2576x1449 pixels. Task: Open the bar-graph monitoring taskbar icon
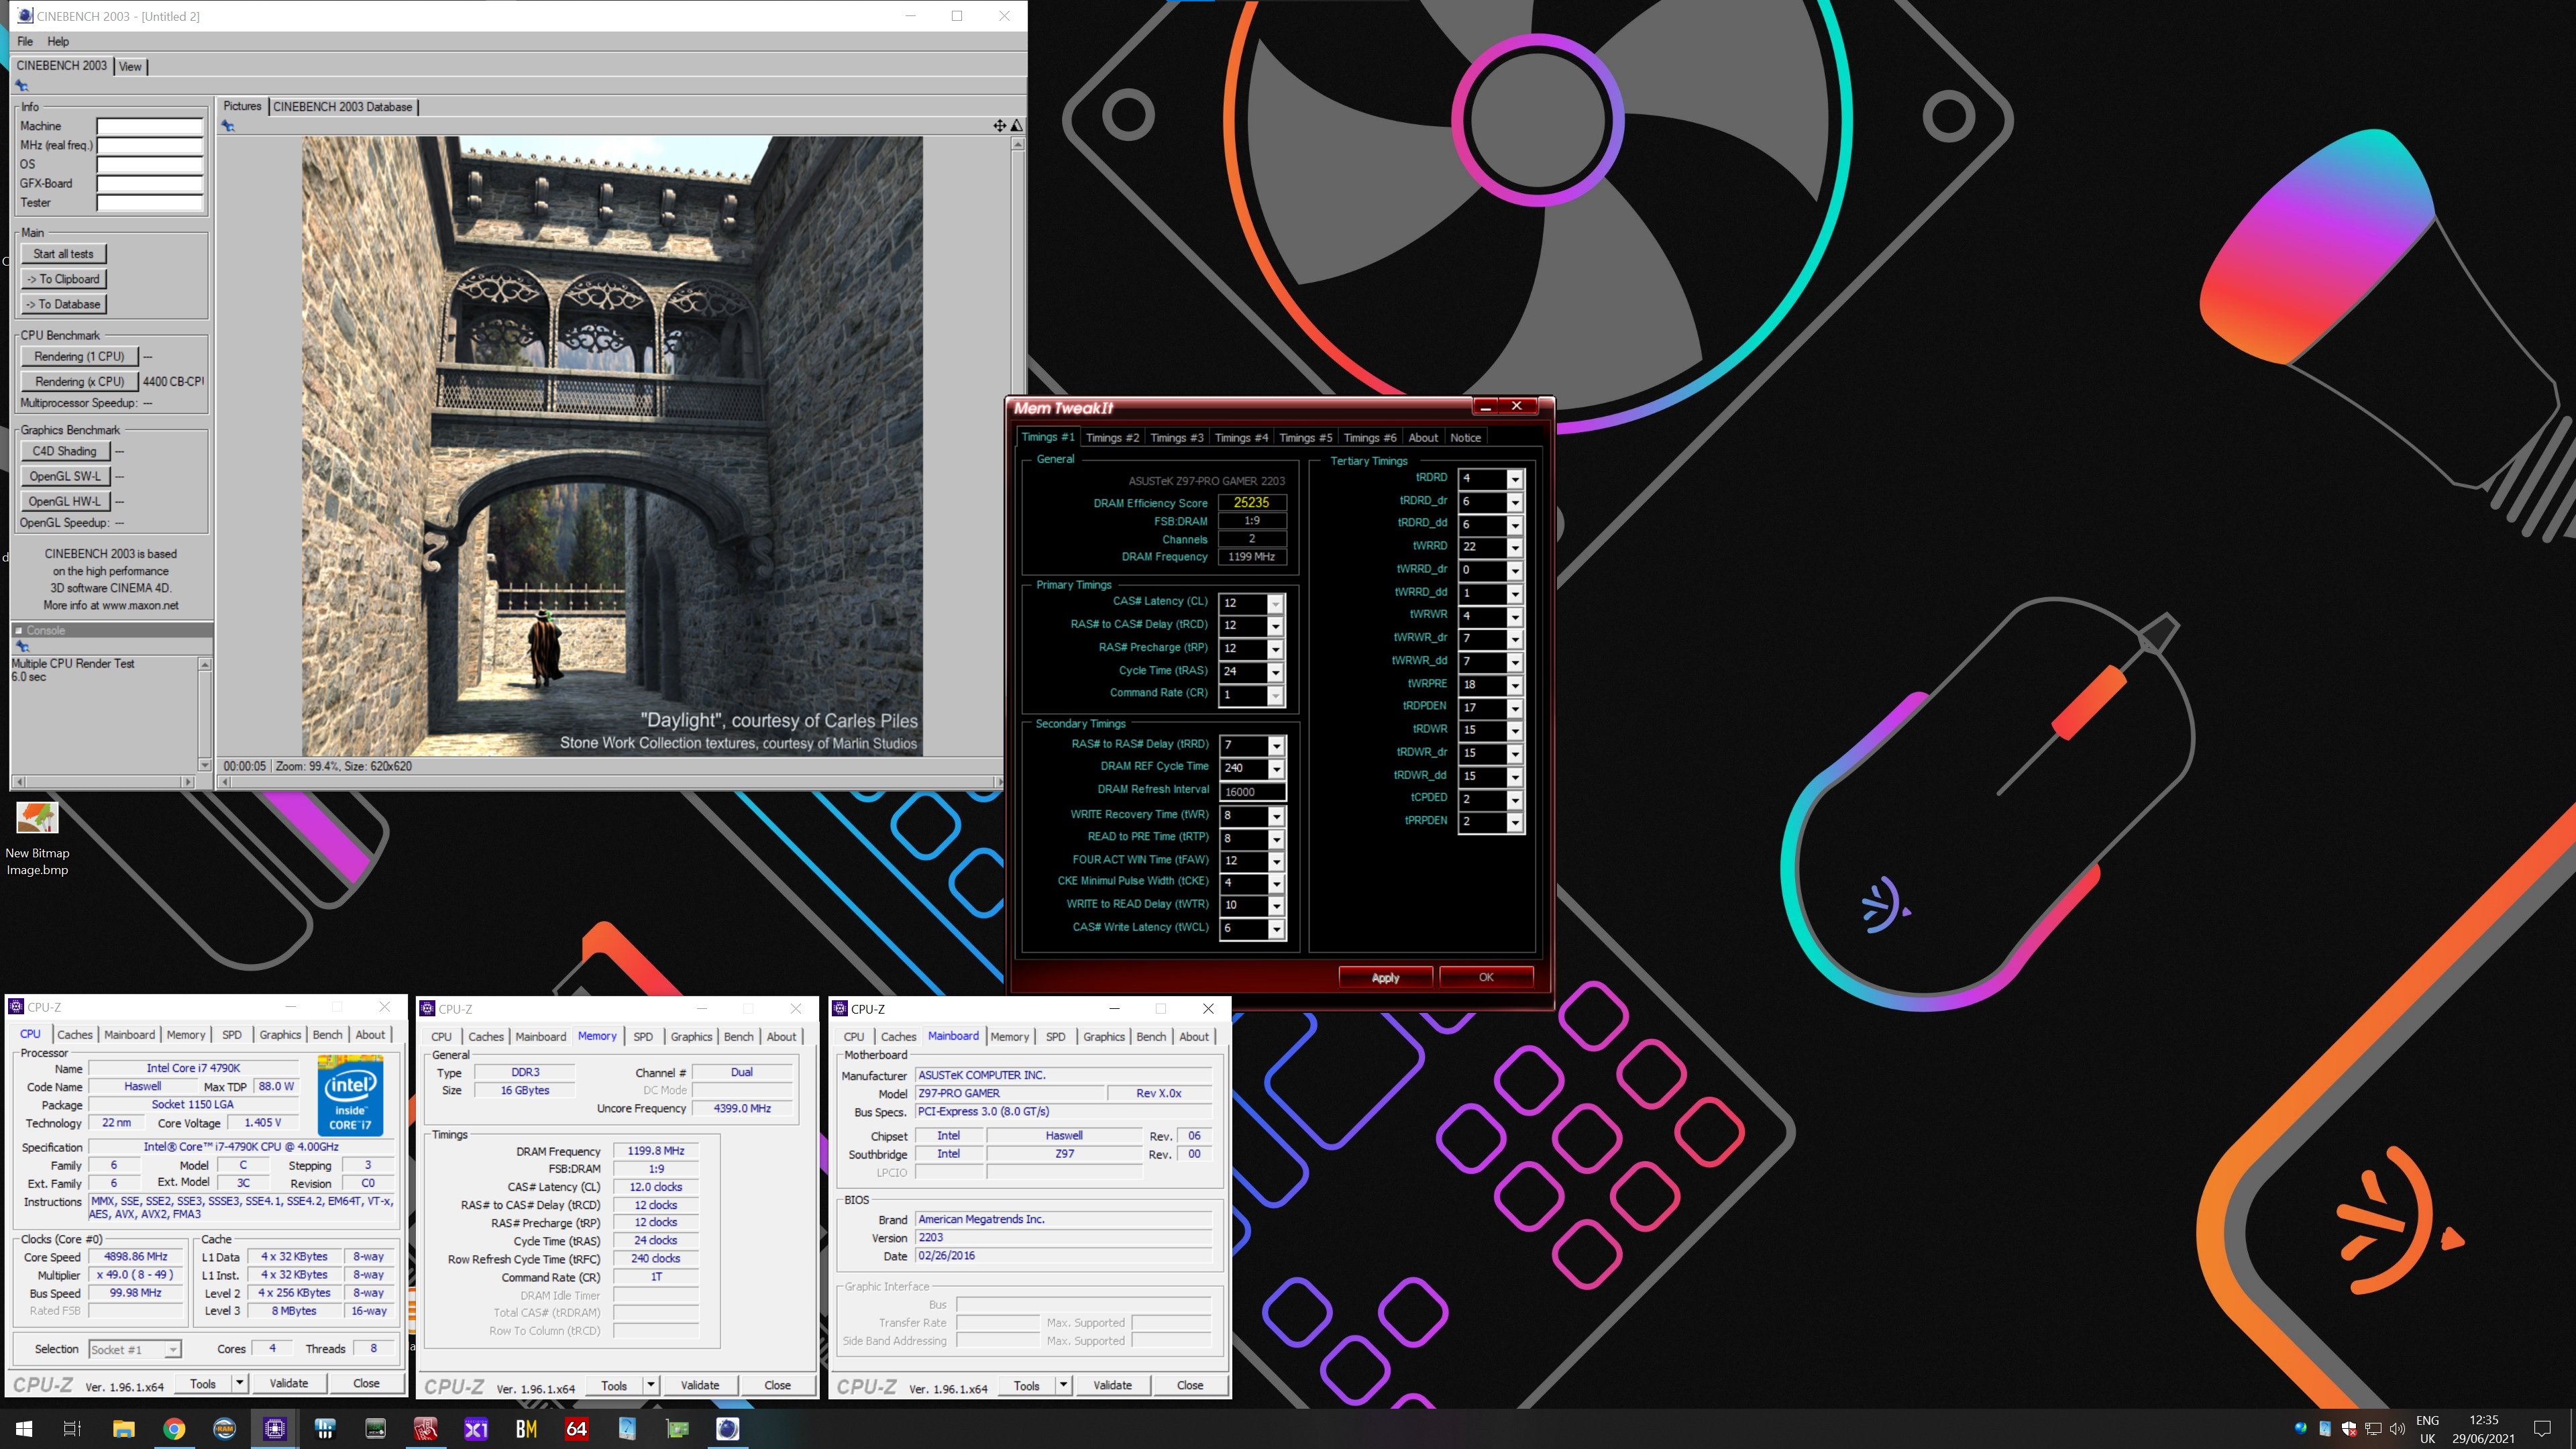[x=325, y=1428]
